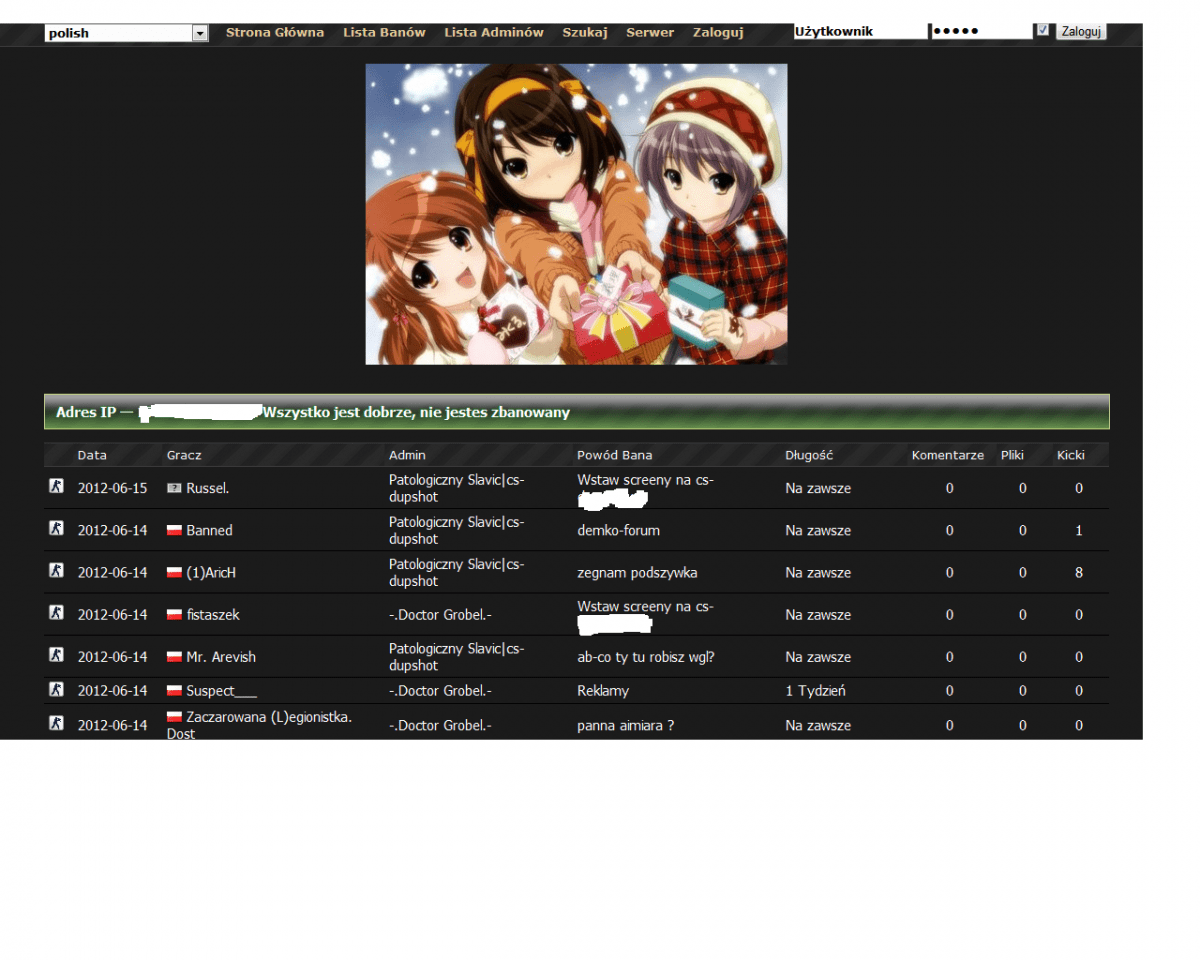Click the game icon in (1)AricH row

tap(57, 570)
